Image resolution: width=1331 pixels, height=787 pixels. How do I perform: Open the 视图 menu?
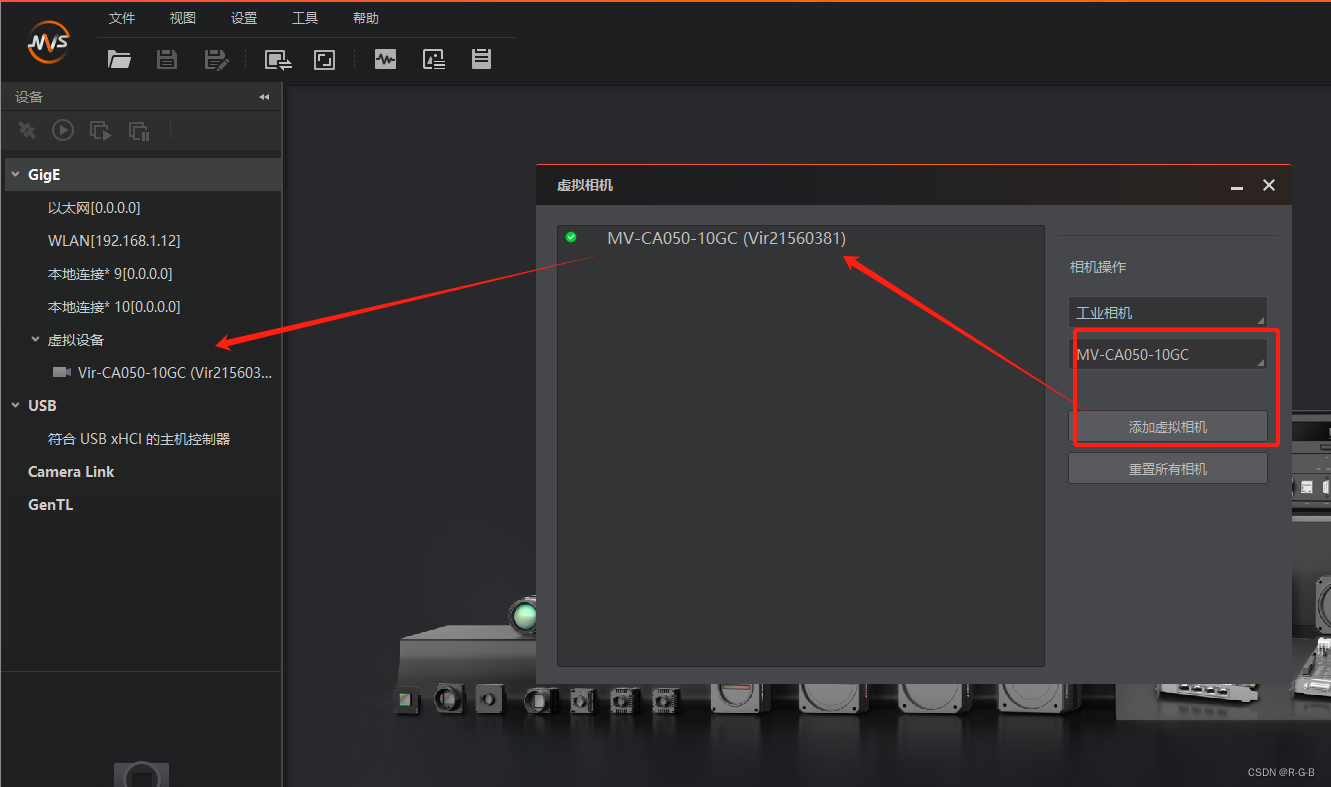183,18
